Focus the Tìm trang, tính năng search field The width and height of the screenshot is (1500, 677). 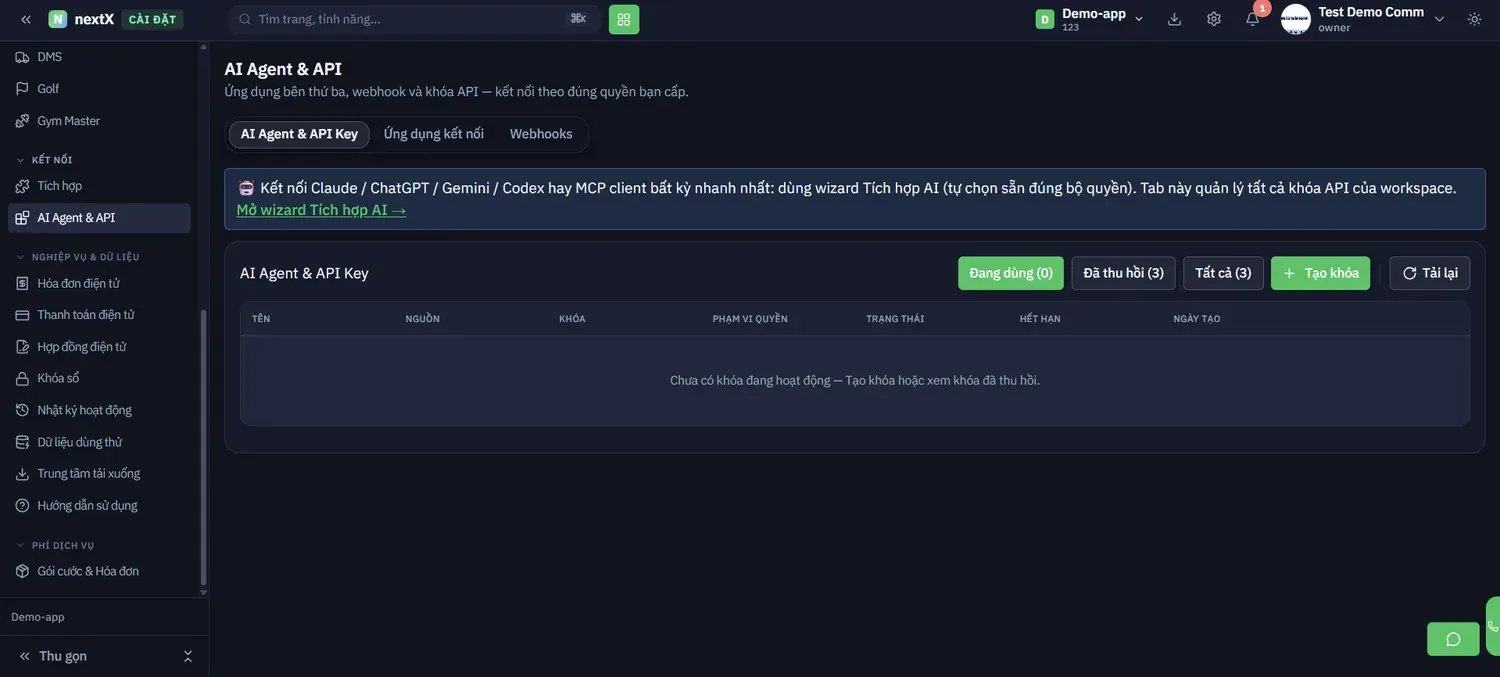click(x=415, y=19)
